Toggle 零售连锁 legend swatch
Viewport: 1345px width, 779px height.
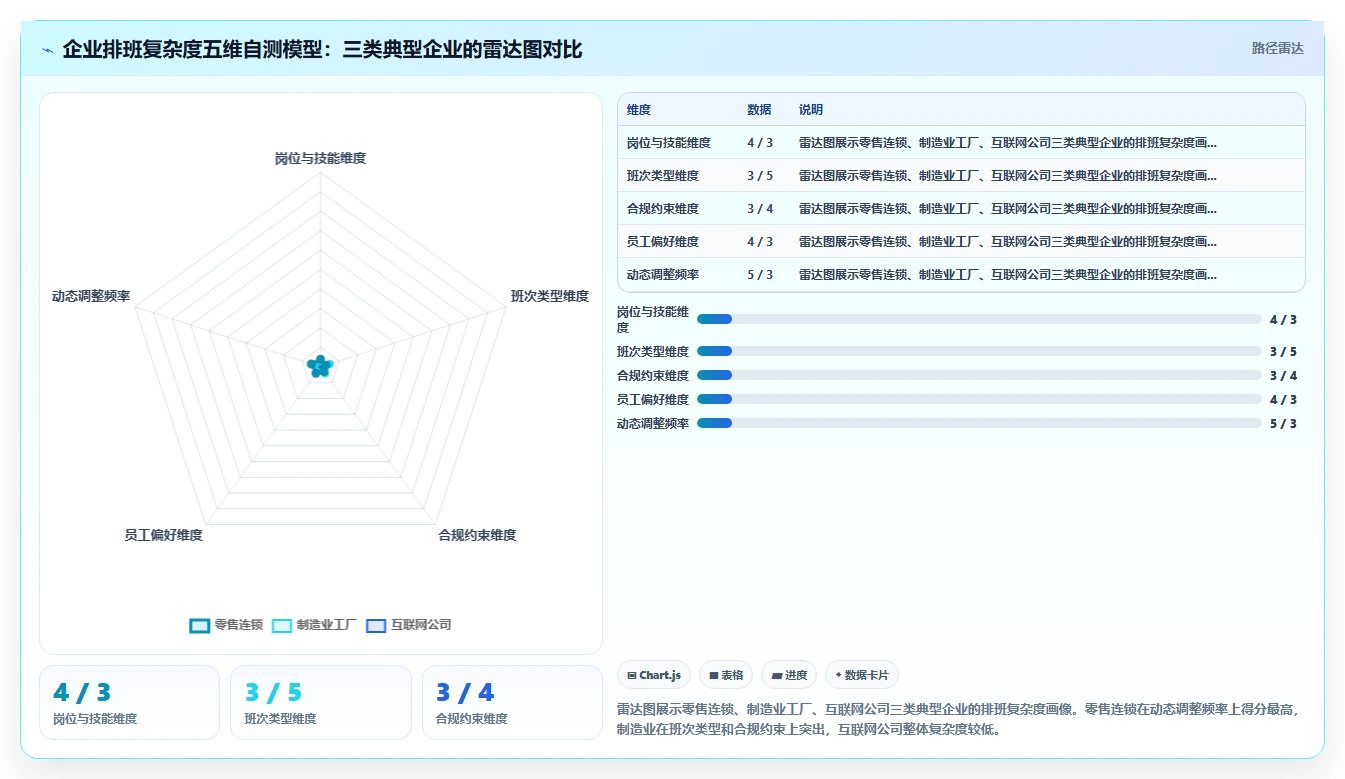click(200, 625)
